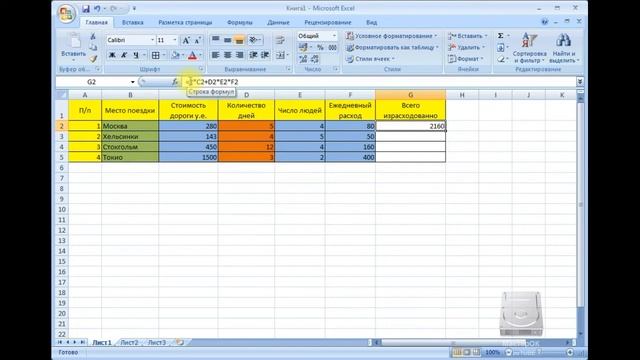Center cell text horizontally
The image size is (640, 360).
click(x=227, y=55)
